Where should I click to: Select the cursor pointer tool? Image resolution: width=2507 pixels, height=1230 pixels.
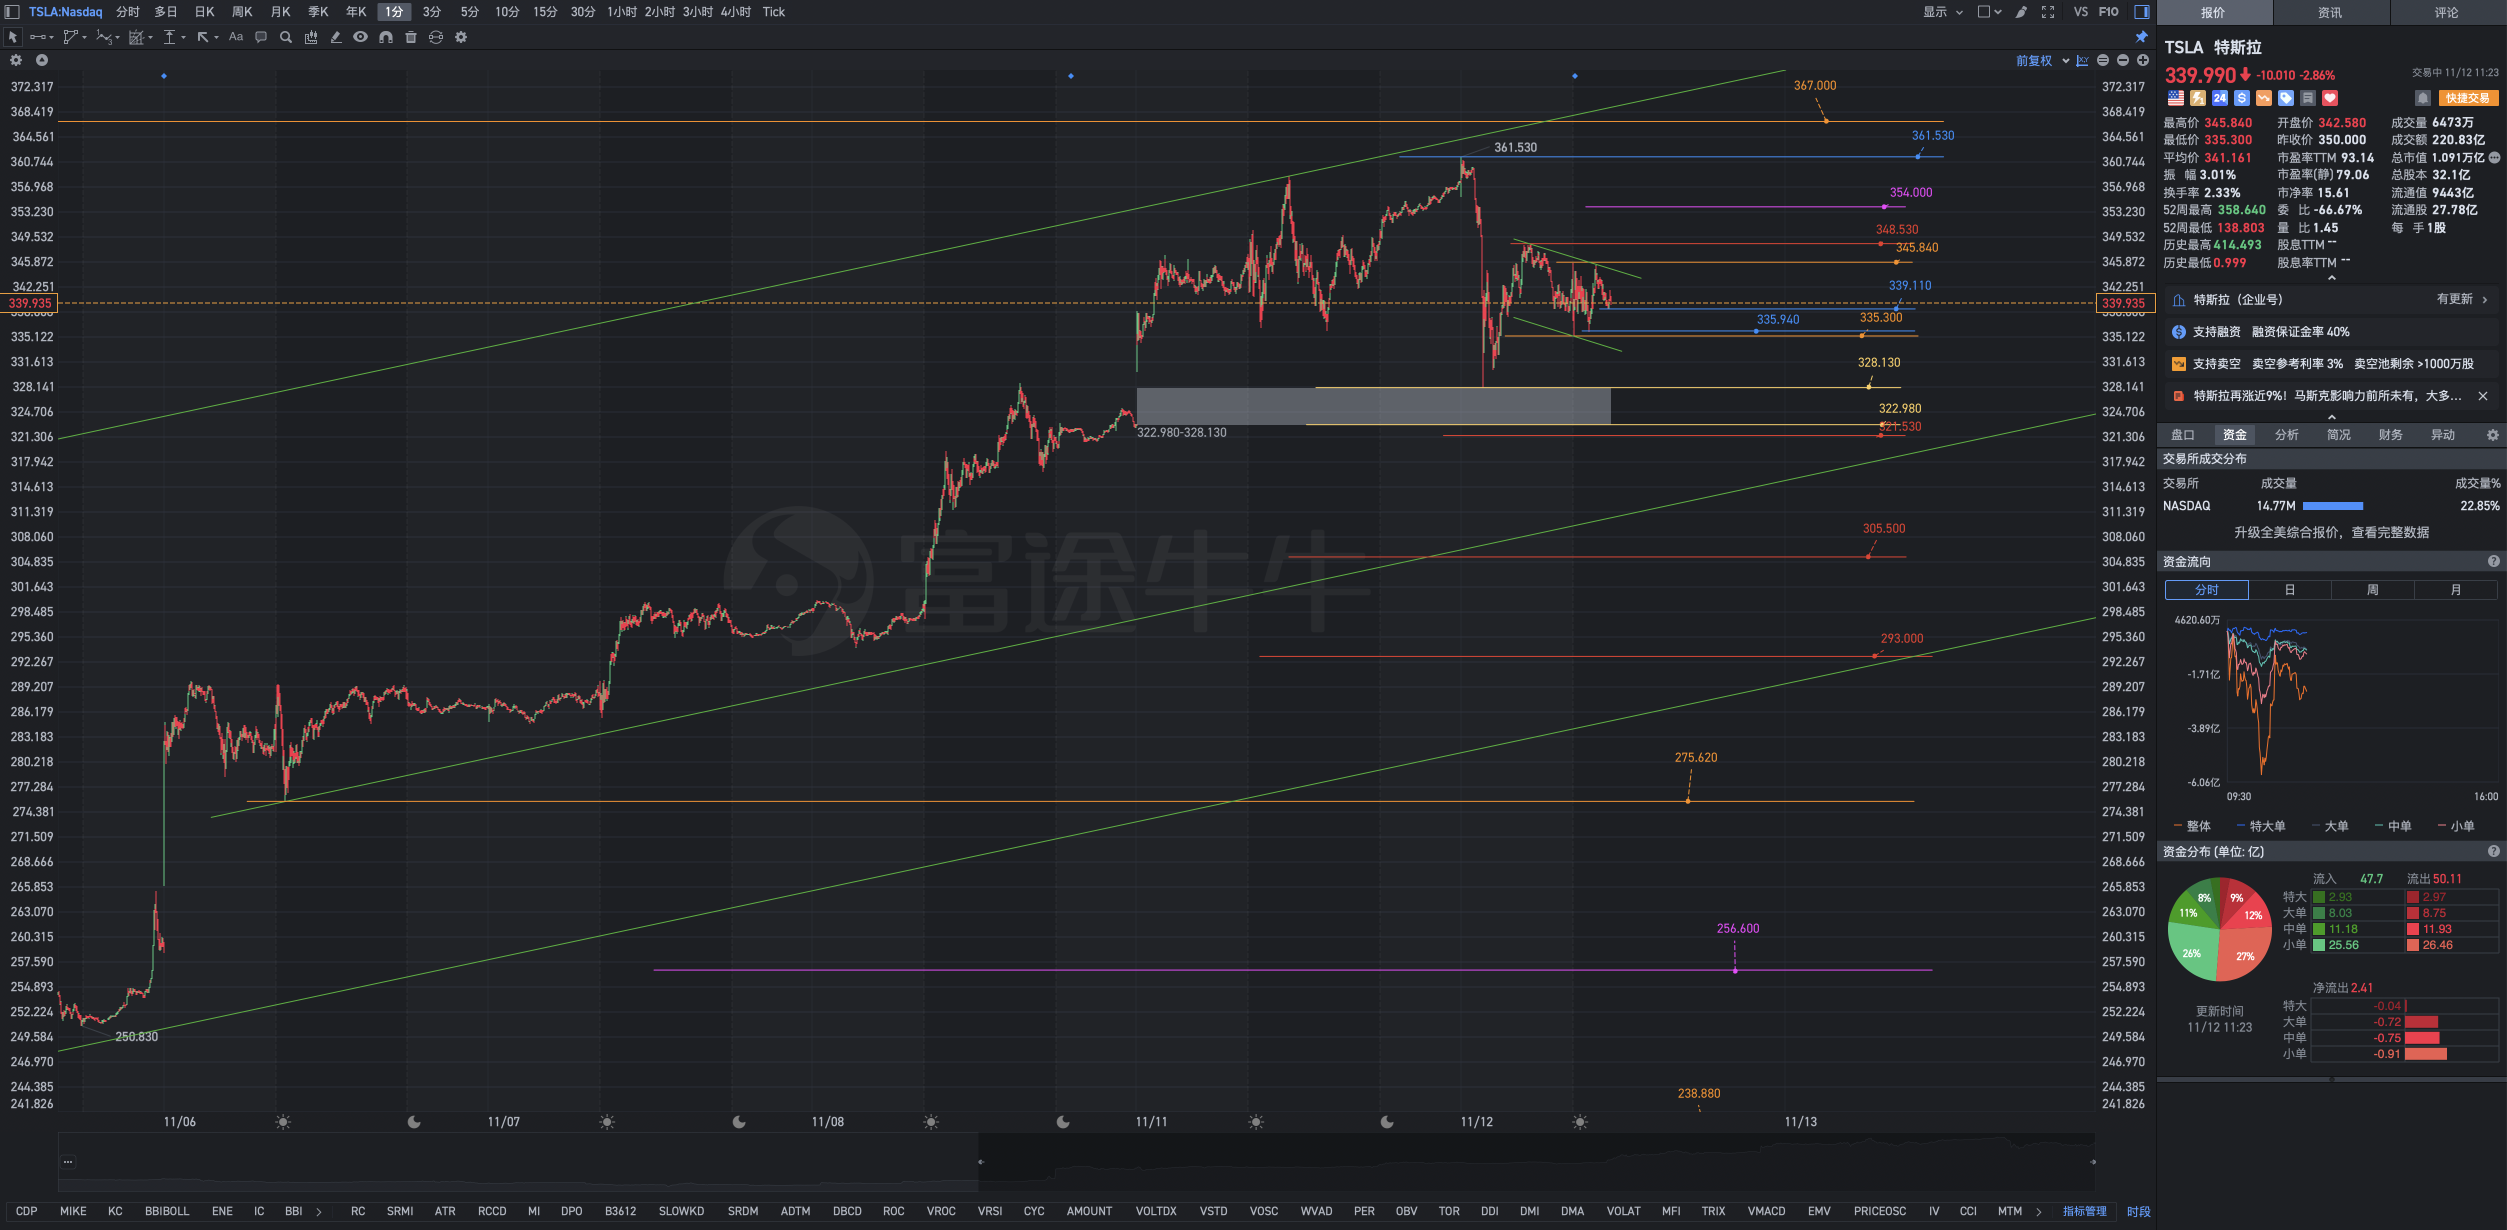[13, 37]
